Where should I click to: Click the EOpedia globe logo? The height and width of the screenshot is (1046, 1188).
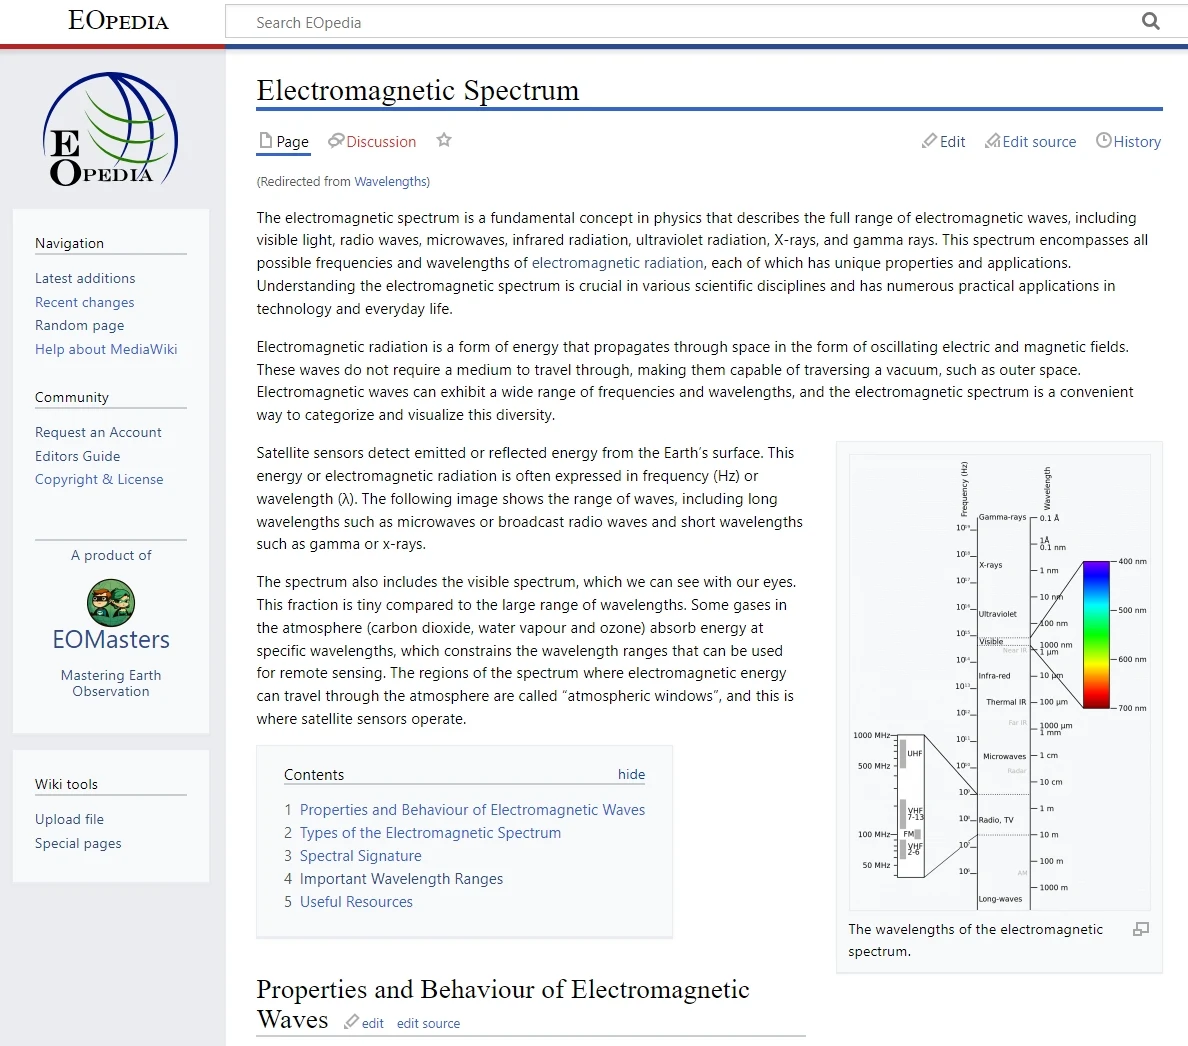(111, 130)
